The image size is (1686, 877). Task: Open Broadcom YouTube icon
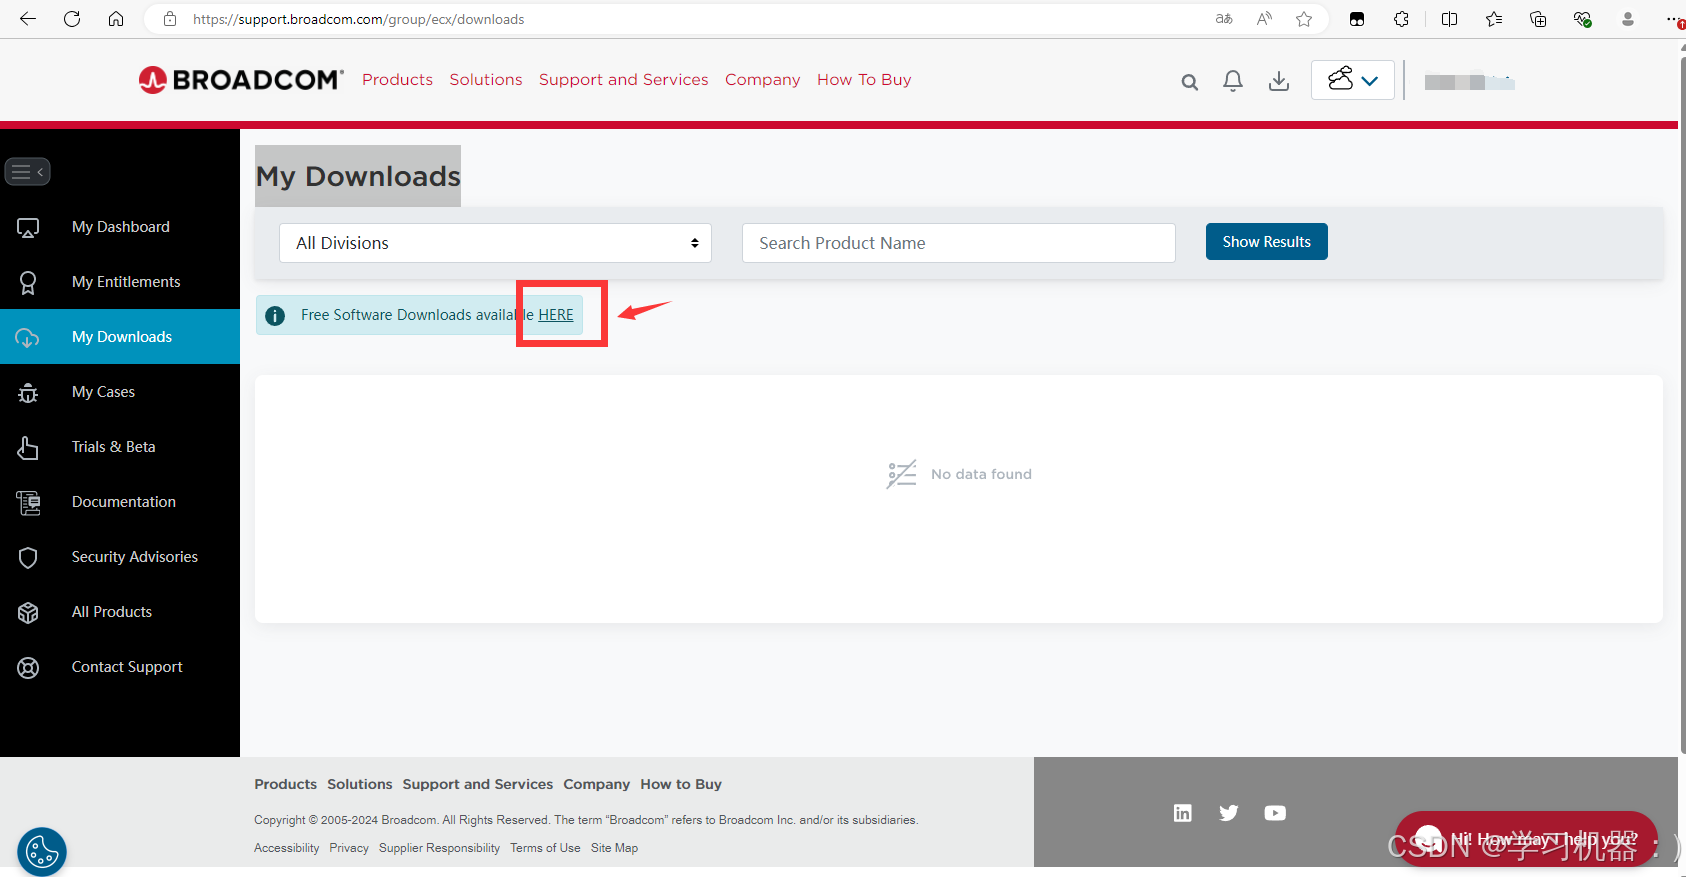[1275, 813]
